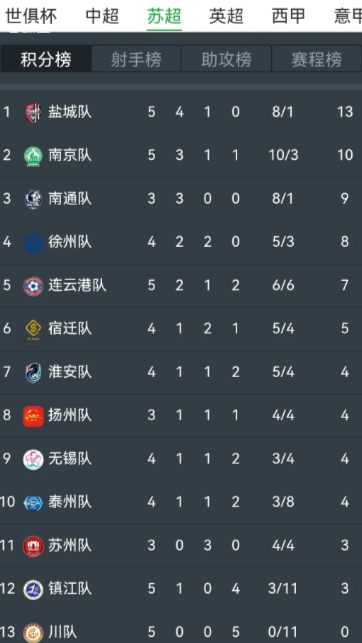Open the 助攻榜 tab
This screenshot has width=362, height=643.
click(226, 59)
